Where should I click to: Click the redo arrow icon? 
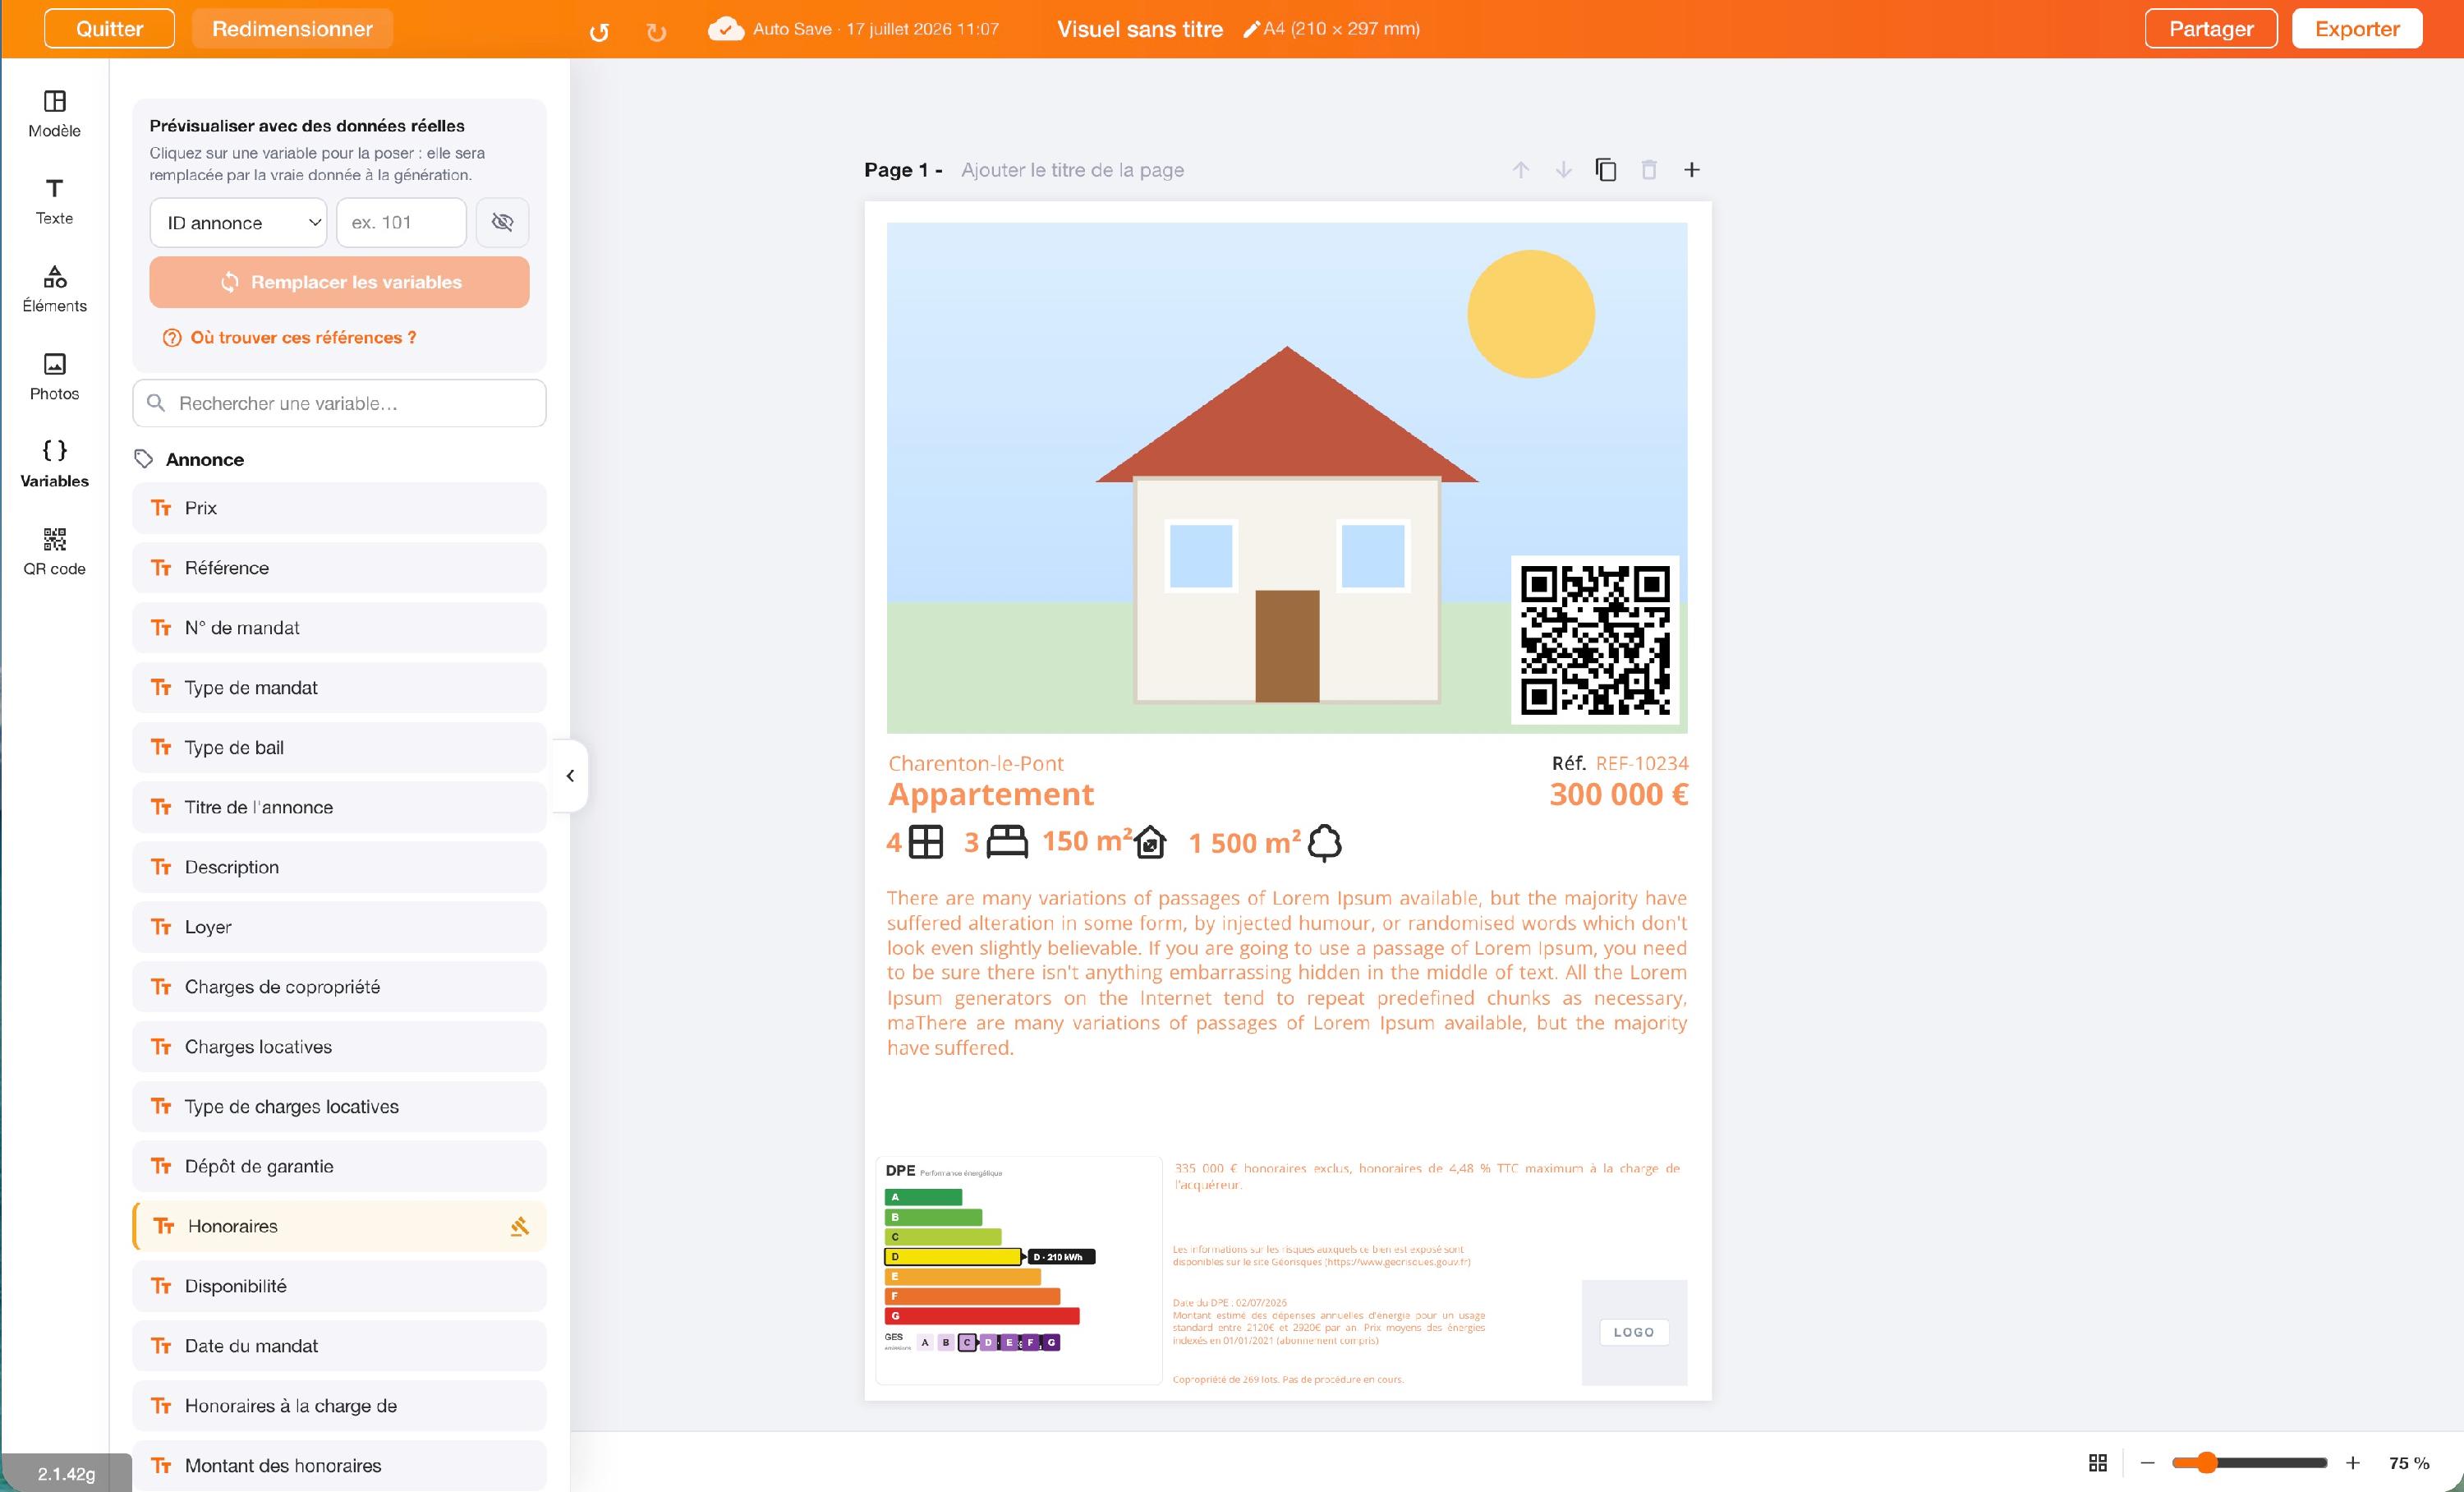(x=656, y=32)
